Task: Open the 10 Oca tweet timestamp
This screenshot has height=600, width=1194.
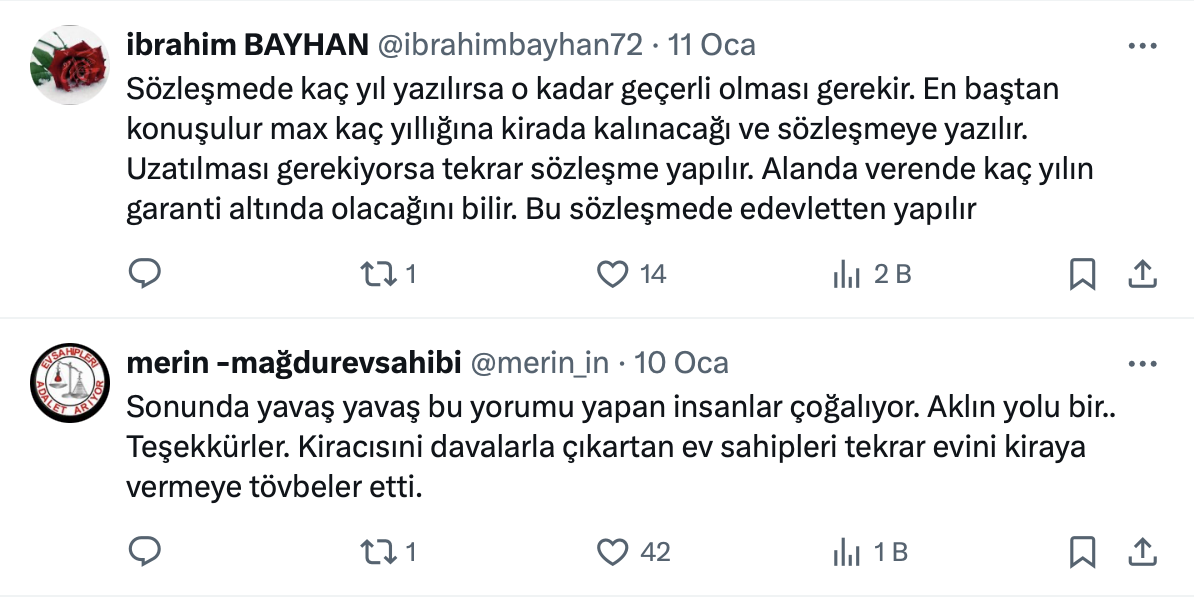Action: pos(682,363)
